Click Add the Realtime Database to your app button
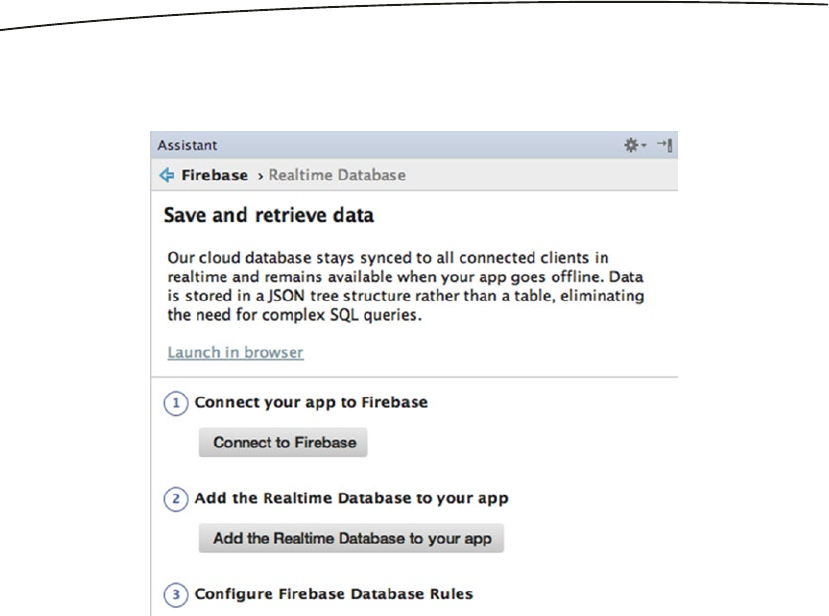The width and height of the screenshot is (829, 616). tap(351, 538)
